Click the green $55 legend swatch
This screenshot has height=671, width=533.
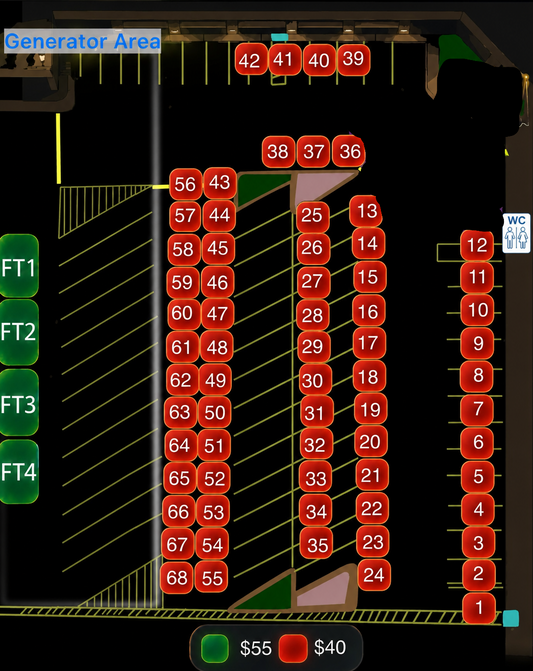pos(215,648)
